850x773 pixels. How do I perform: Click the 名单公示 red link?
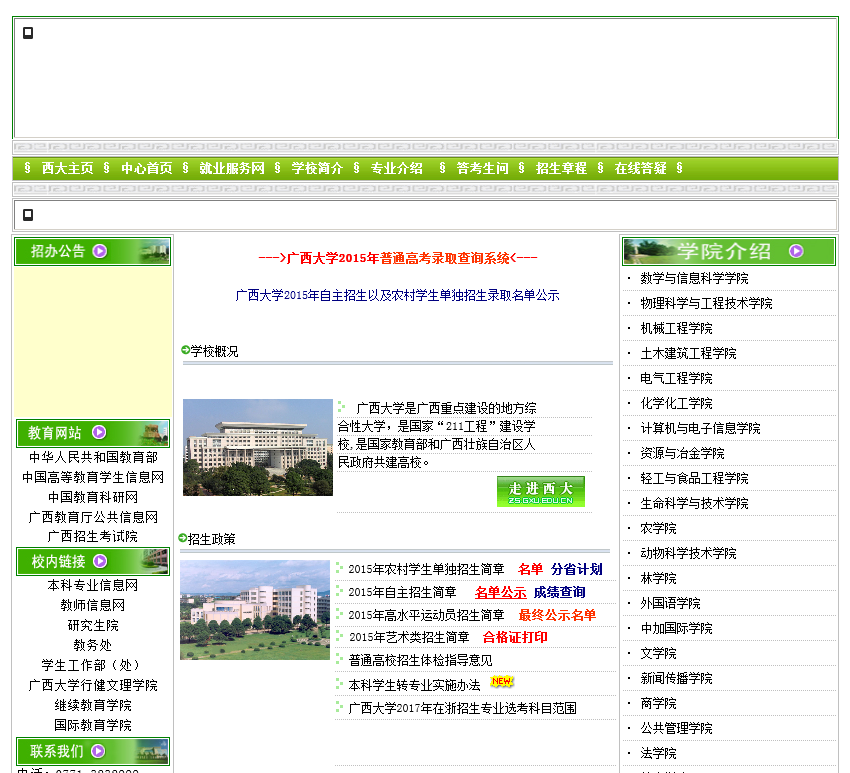coord(500,592)
